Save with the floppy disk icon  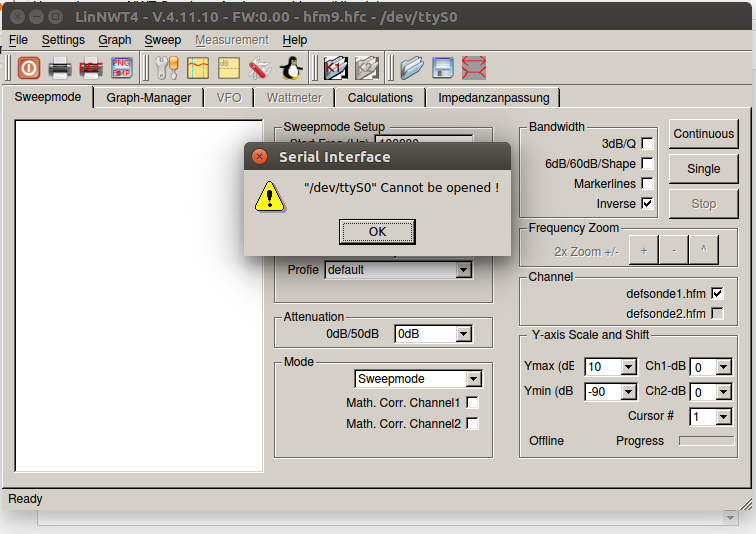(443, 68)
